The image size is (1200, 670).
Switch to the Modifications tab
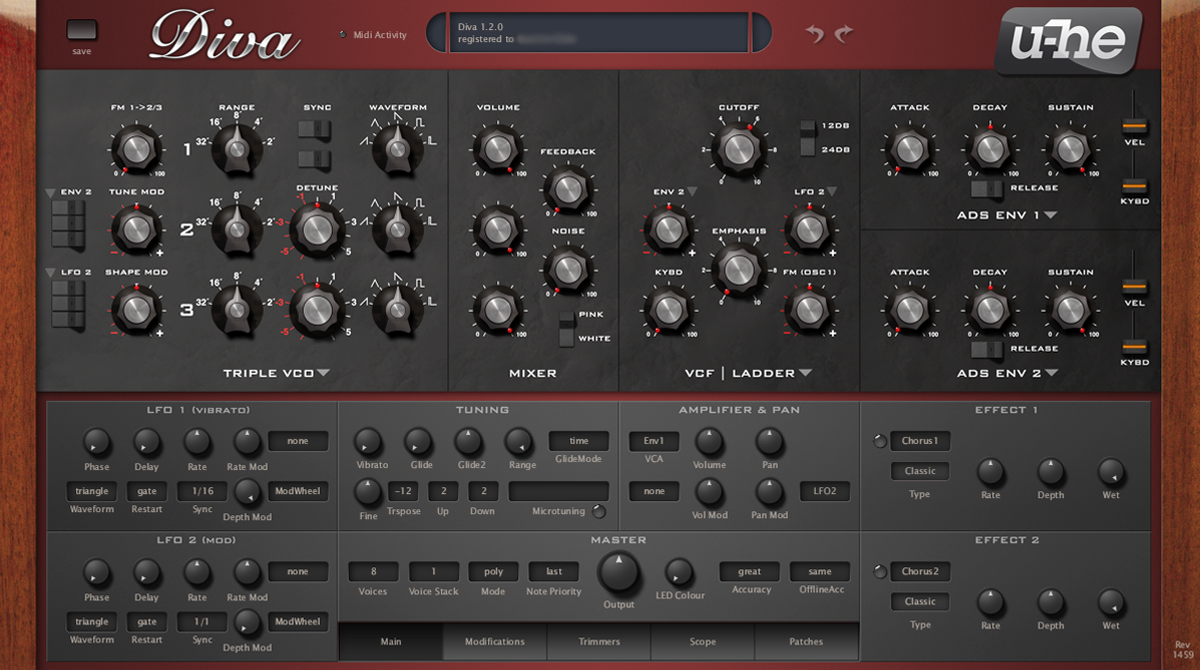[x=494, y=641]
